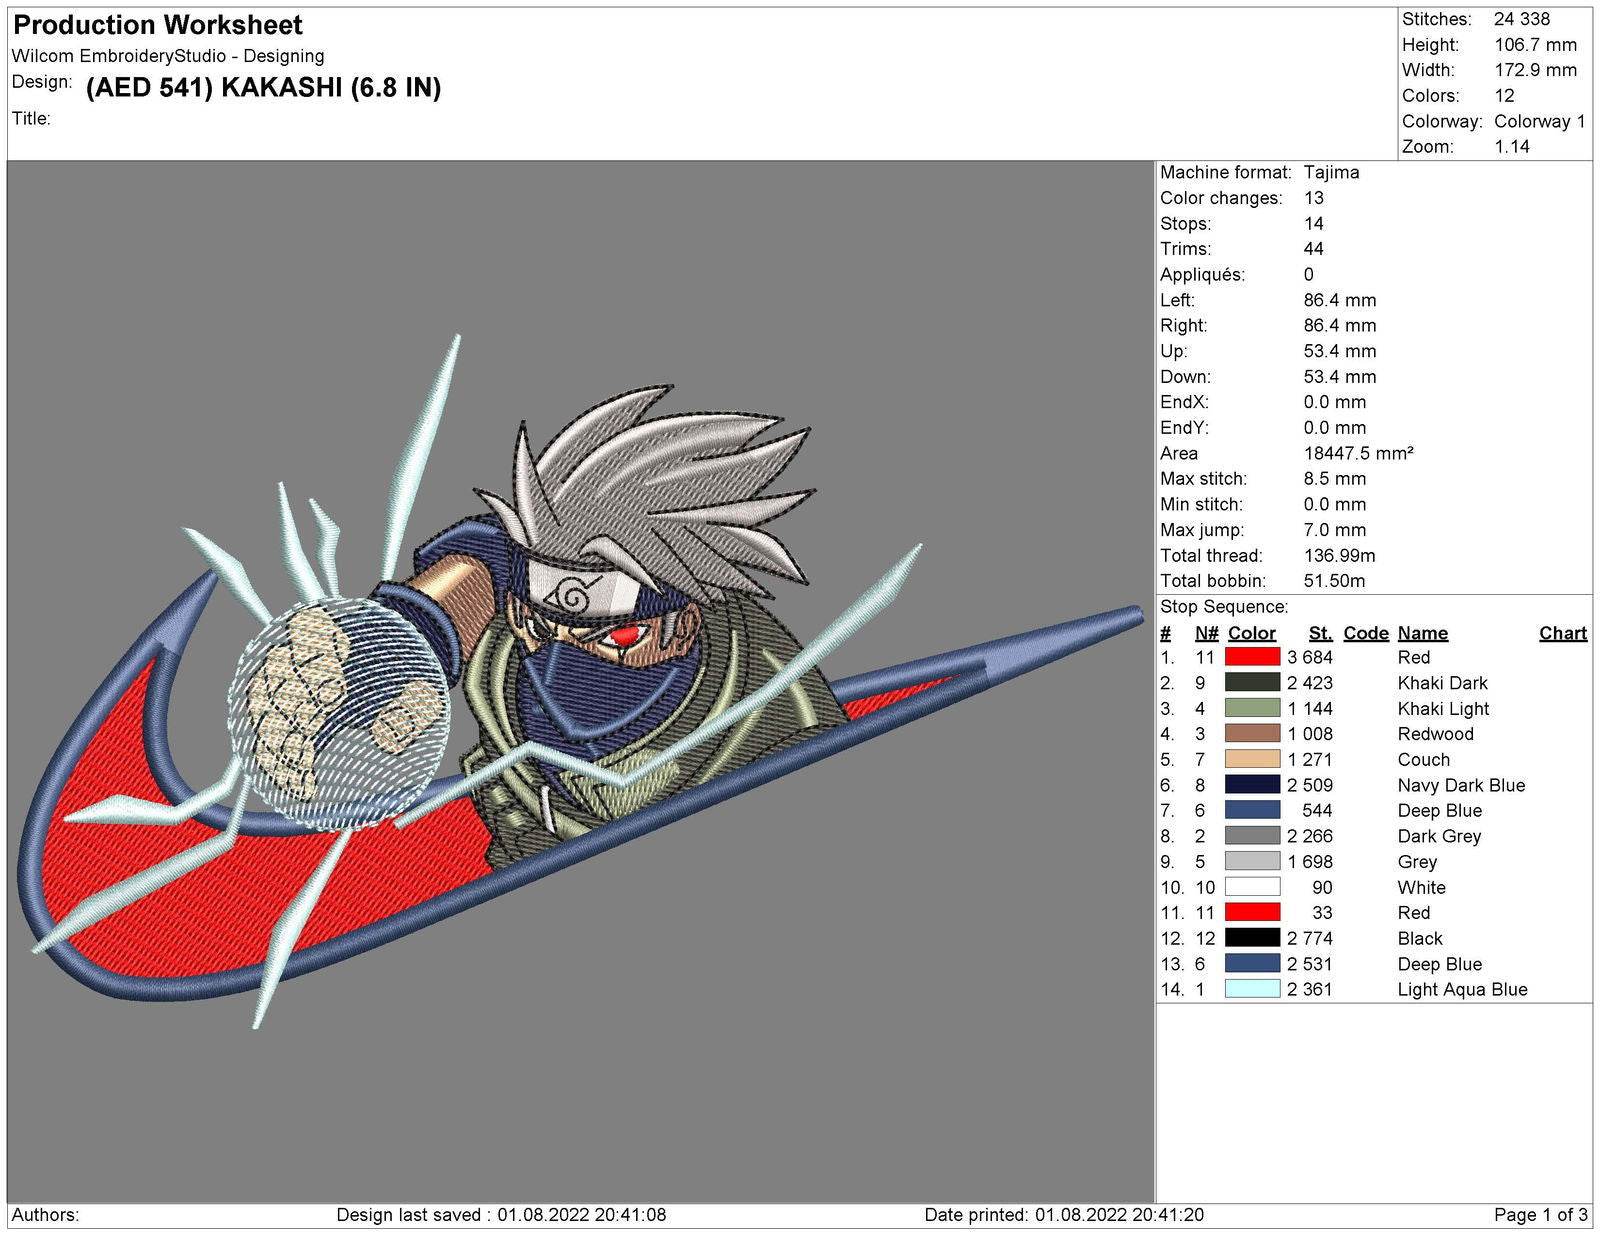Pick the Navy Dark Blue swatch
This screenshot has width=1600, height=1236.
click(1252, 785)
